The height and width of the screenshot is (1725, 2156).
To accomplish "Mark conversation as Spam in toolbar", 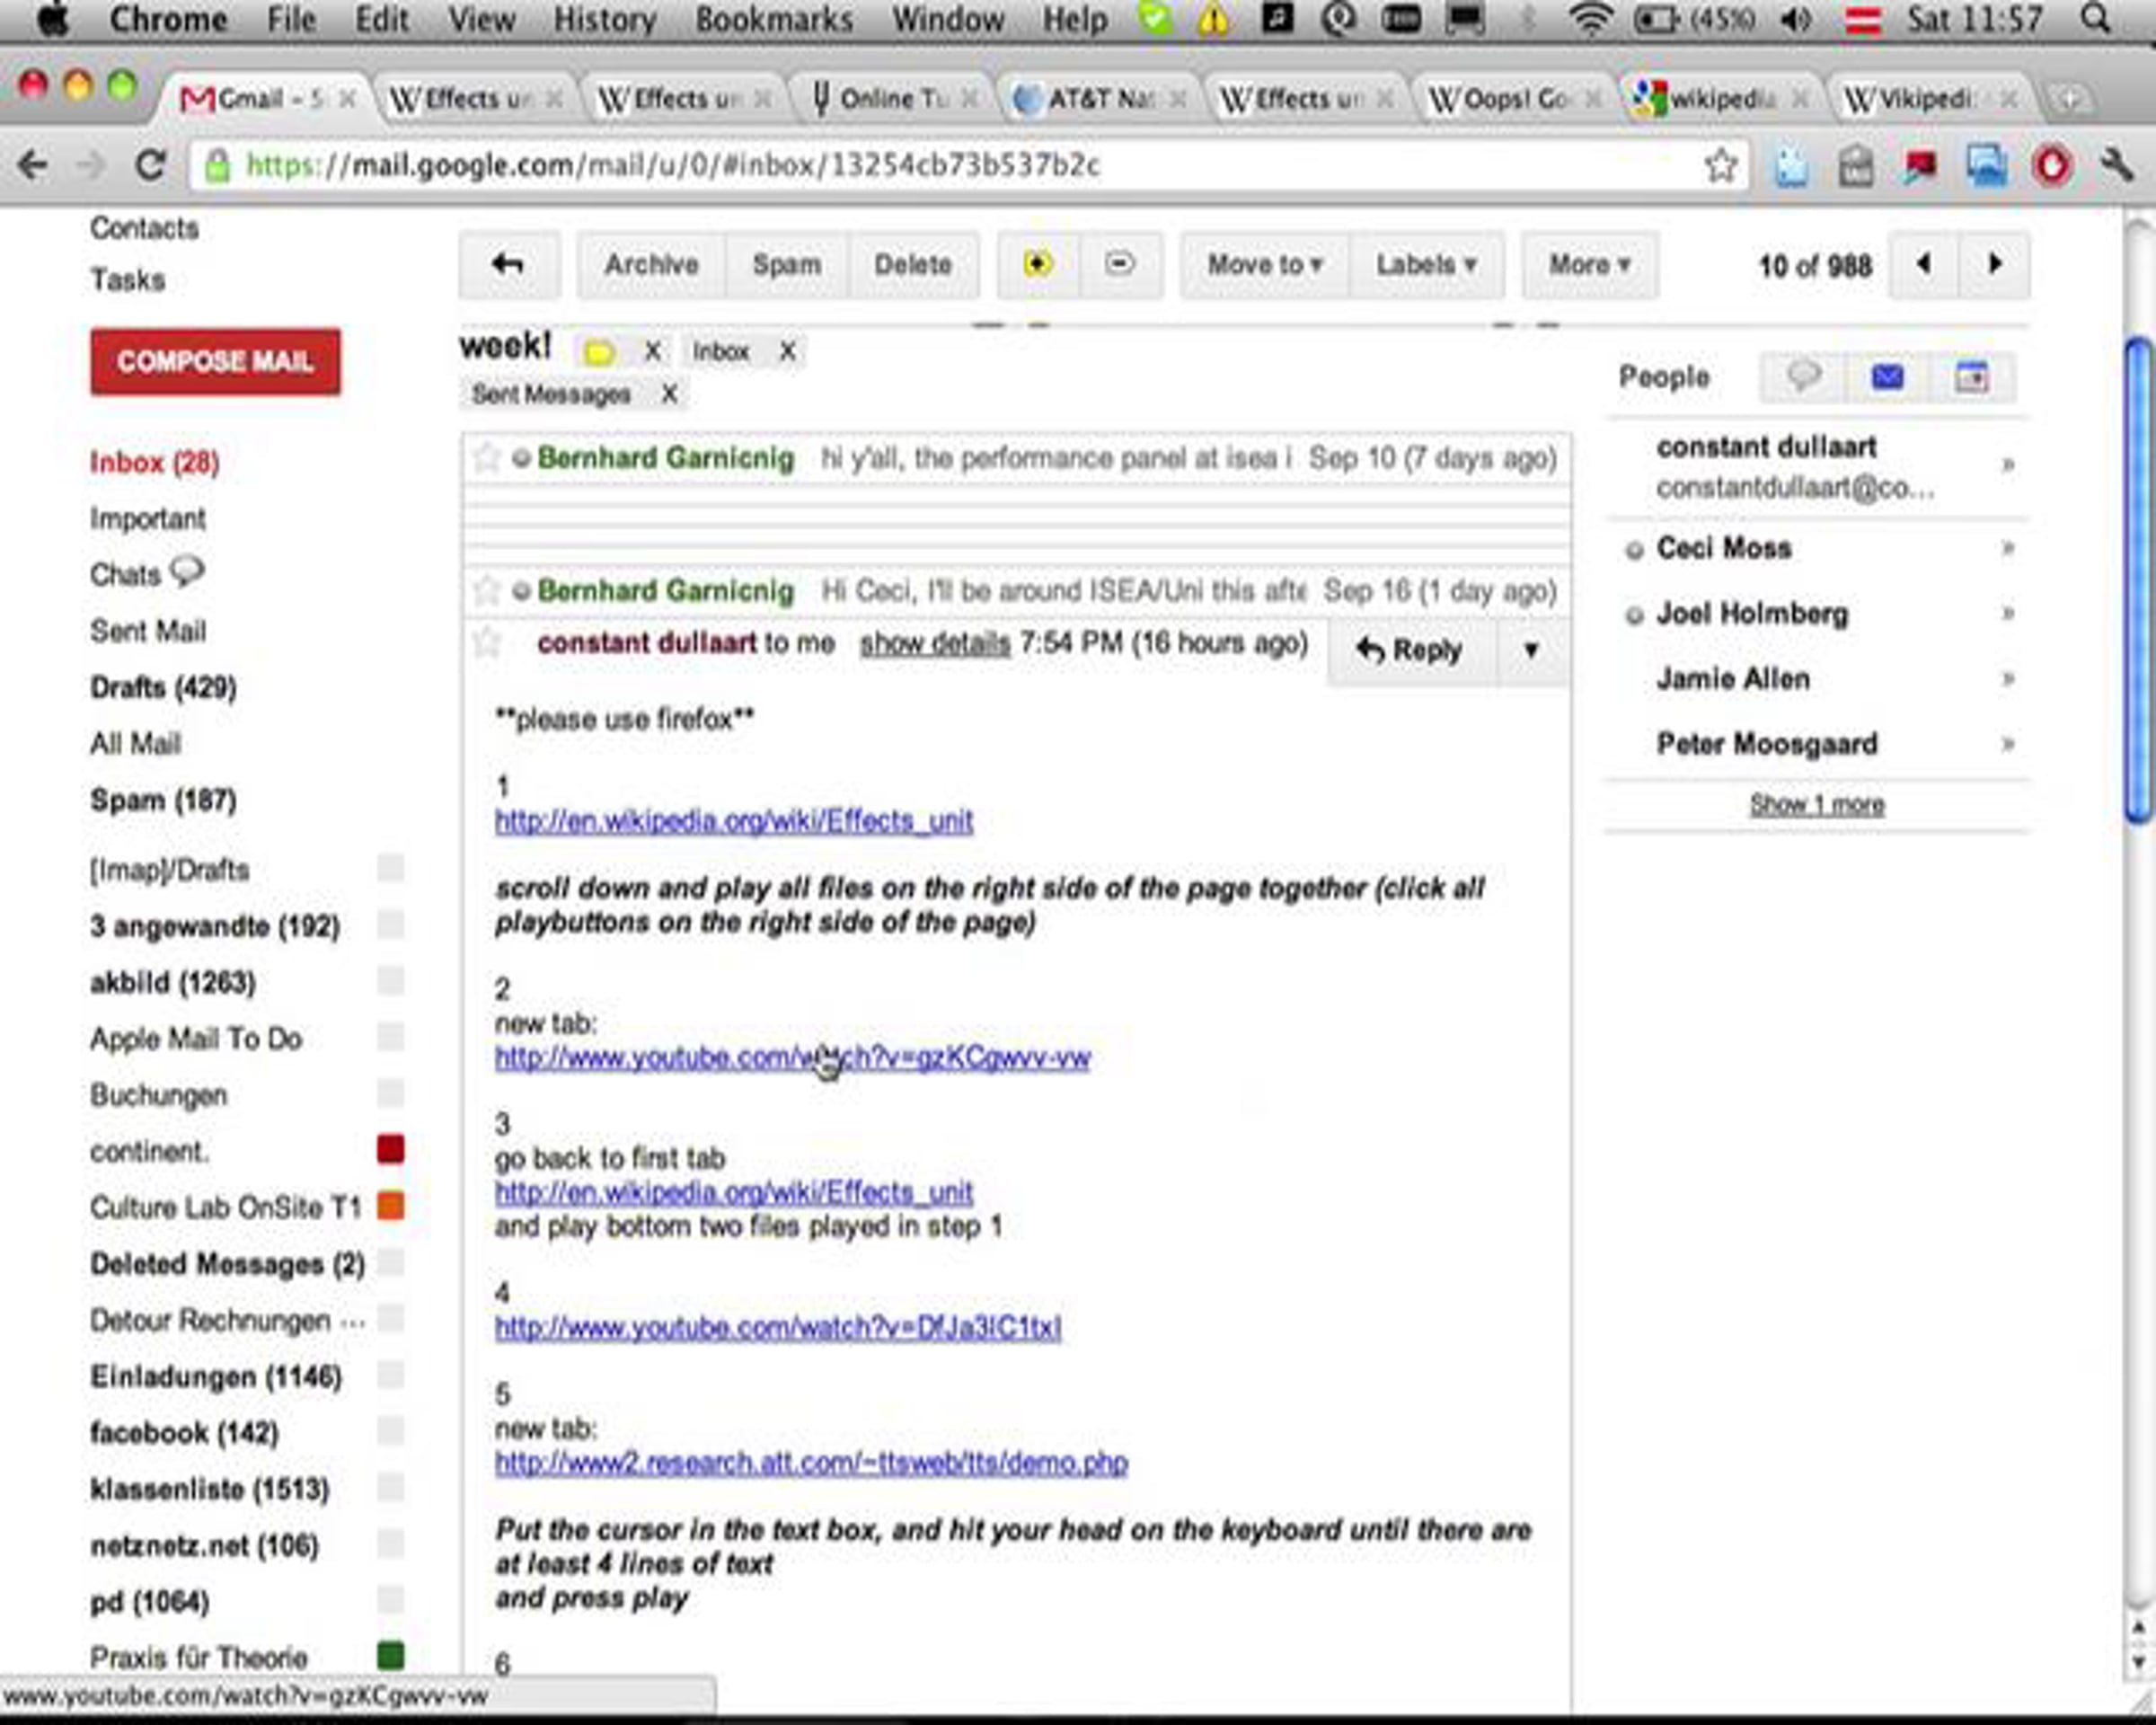I will click(787, 265).
